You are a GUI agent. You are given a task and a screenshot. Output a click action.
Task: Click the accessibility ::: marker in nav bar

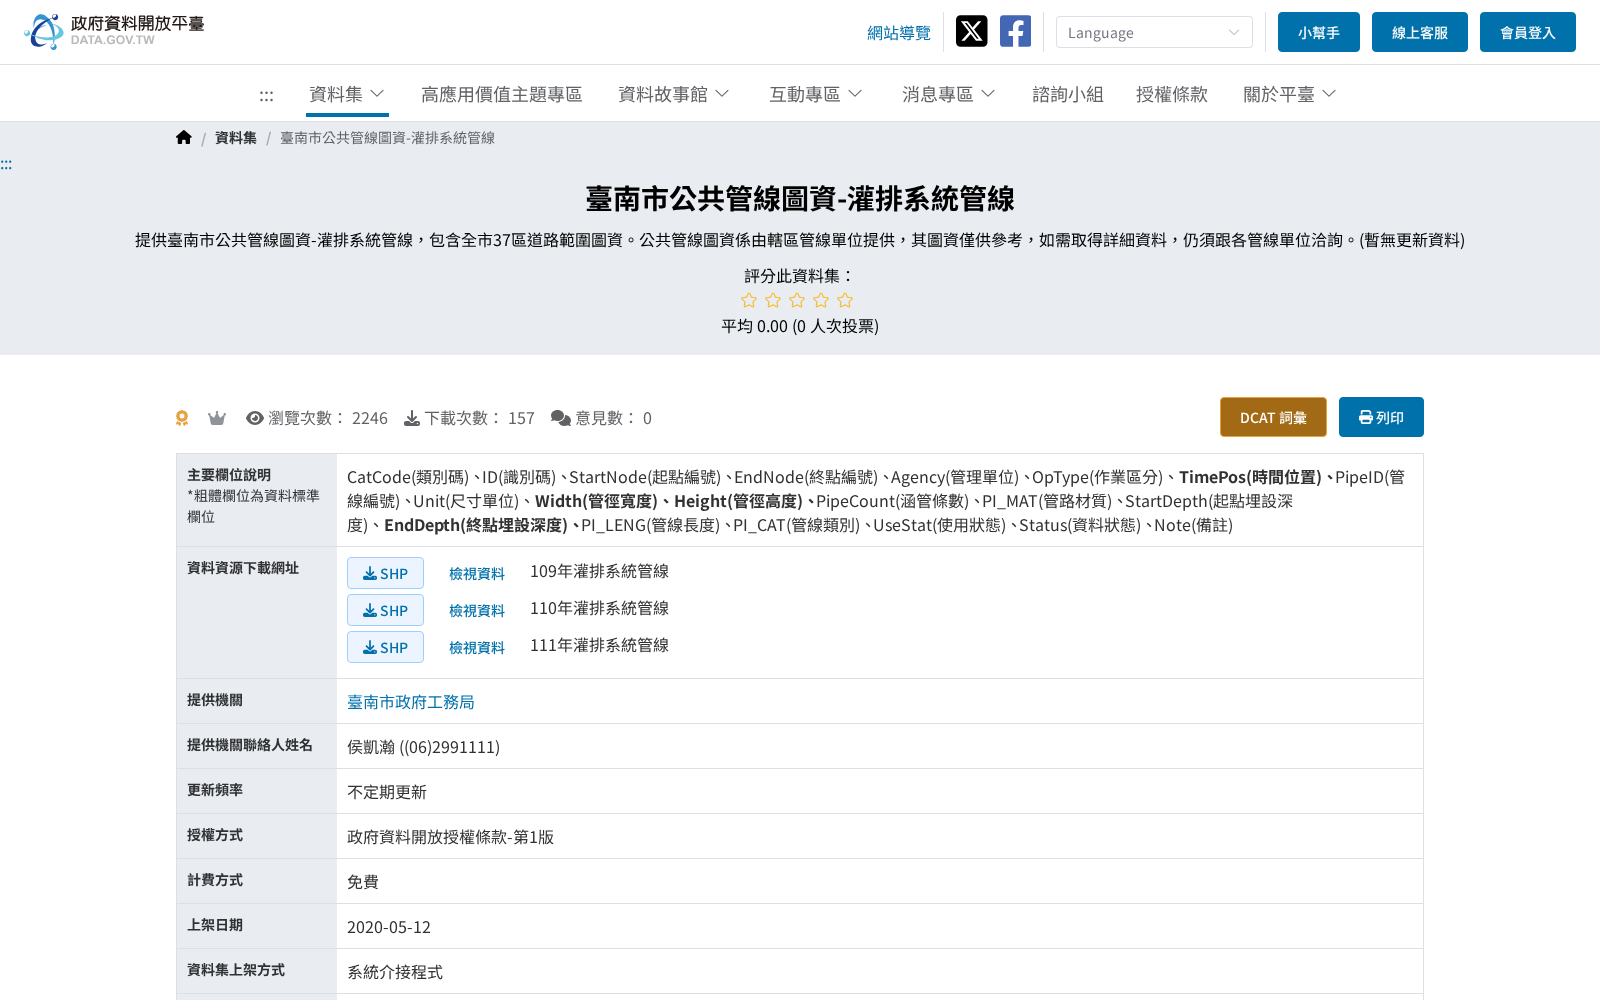(x=266, y=96)
